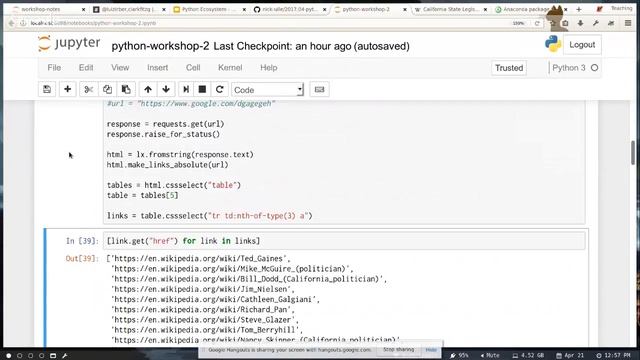Cut the selected cell with the scissors icon
Image resolution: width=640 pixels, height=360 pixels.
point(89,89)
